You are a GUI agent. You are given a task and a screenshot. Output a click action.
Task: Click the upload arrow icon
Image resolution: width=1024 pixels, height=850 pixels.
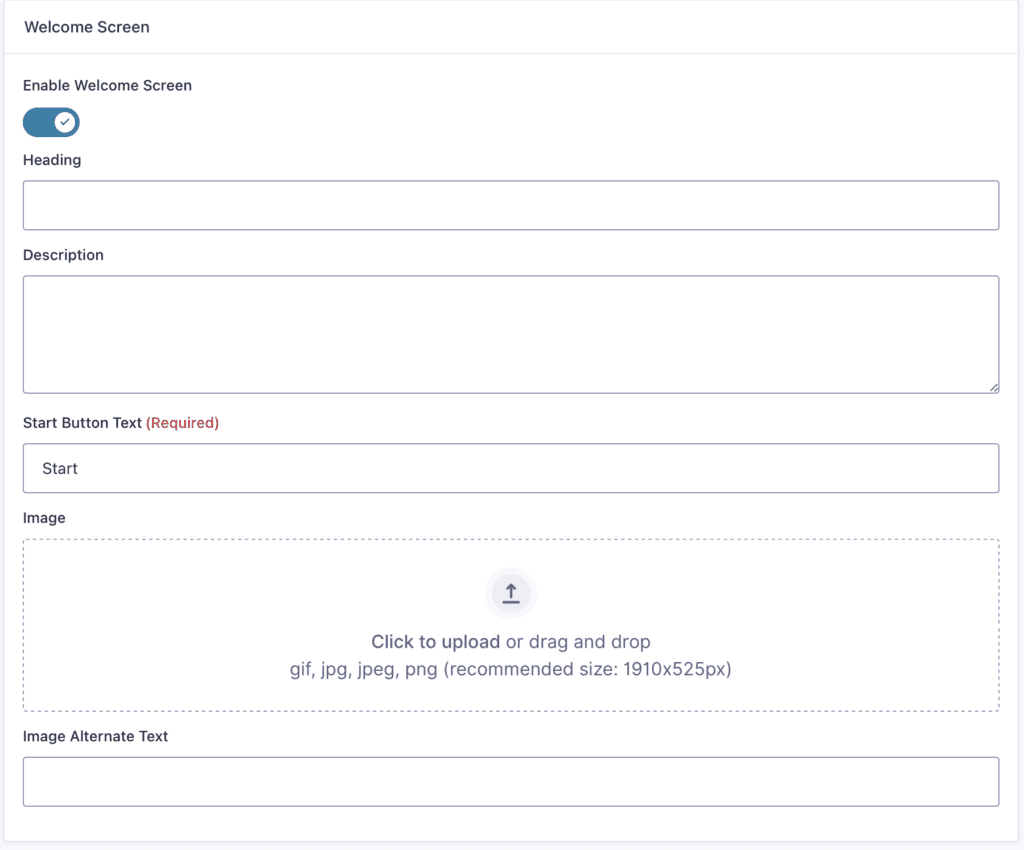click(x=511, y=593)
